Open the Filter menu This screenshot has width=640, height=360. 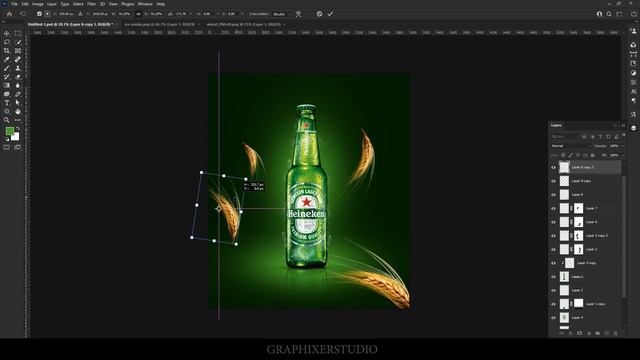click(x=91, y=4)
